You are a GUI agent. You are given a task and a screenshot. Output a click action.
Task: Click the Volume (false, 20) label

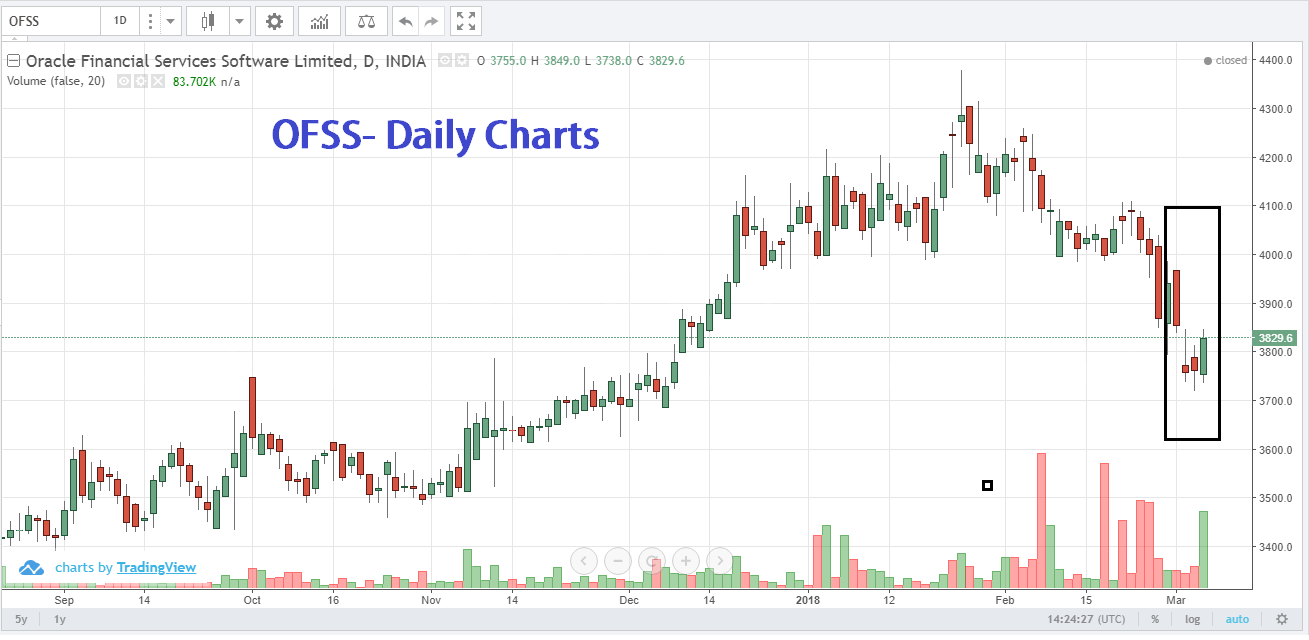coord(56,81)
